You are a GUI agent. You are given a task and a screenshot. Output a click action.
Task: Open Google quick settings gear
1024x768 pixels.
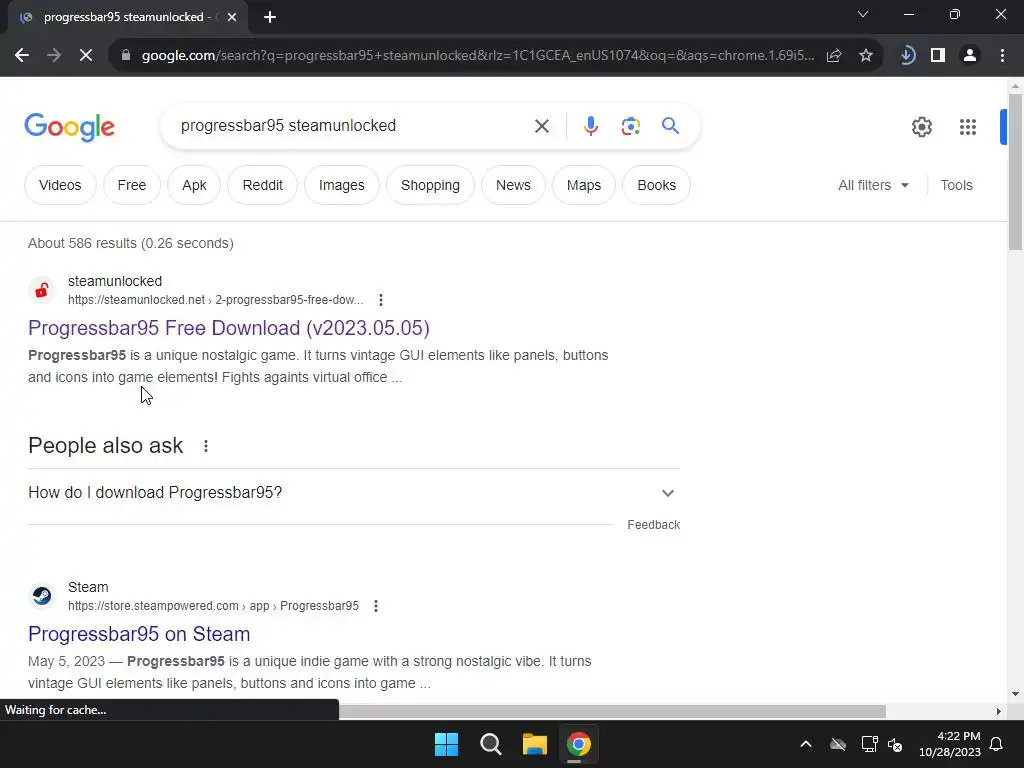click(921, 127)
